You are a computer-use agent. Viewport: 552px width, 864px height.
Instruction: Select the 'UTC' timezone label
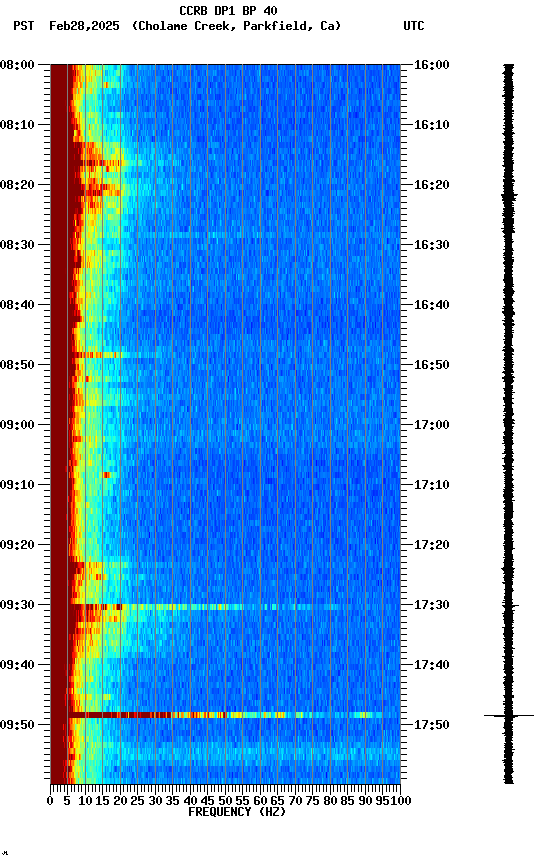(x=414, y=26)
